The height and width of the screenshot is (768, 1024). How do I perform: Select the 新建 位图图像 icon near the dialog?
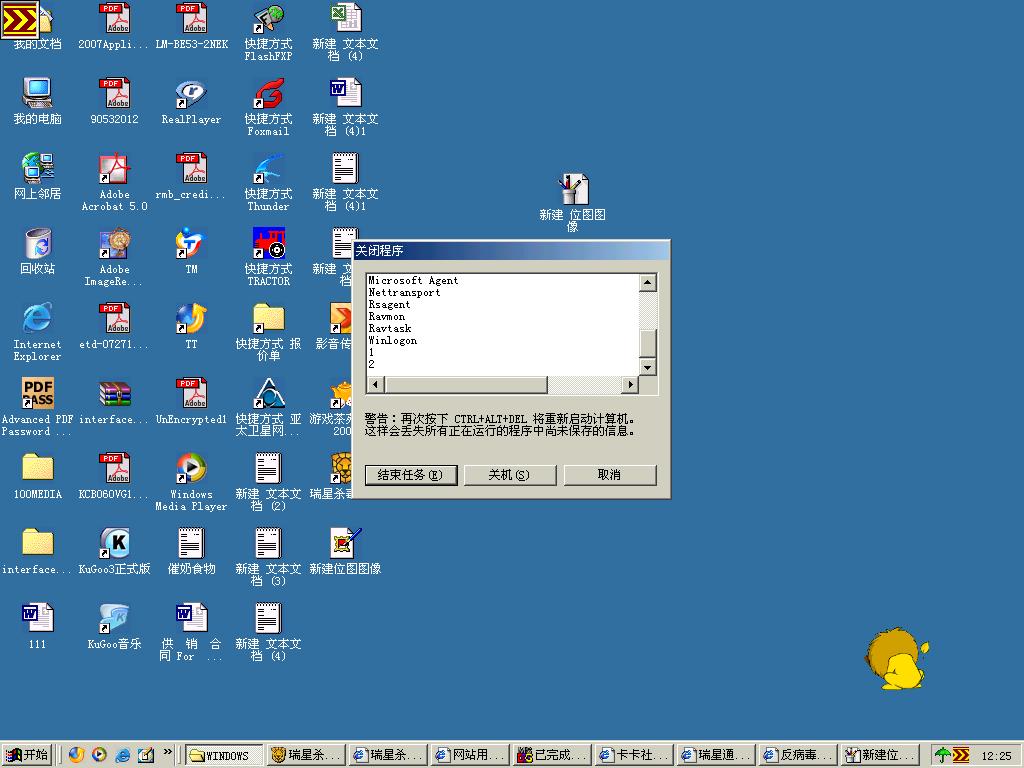(573, 202)
